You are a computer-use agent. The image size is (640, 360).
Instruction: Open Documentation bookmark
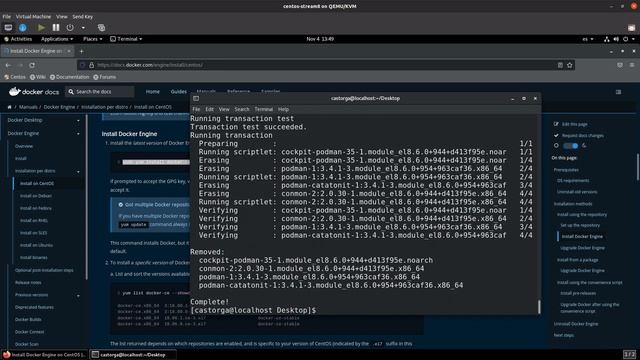click(x=69, y=77)
